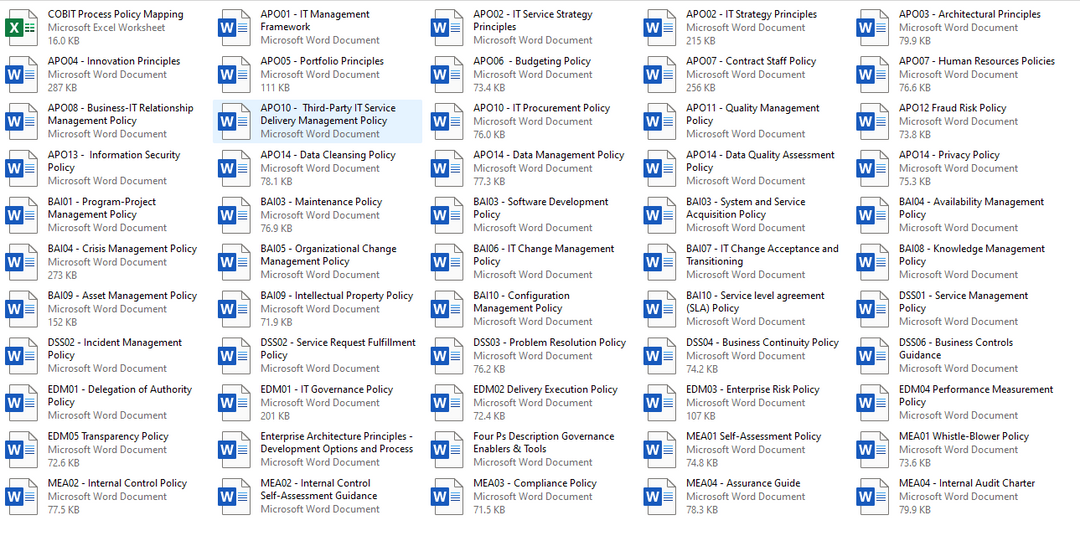
Task: Select the APO13 Information Security Policy document
Action: [x=113, y=161]
